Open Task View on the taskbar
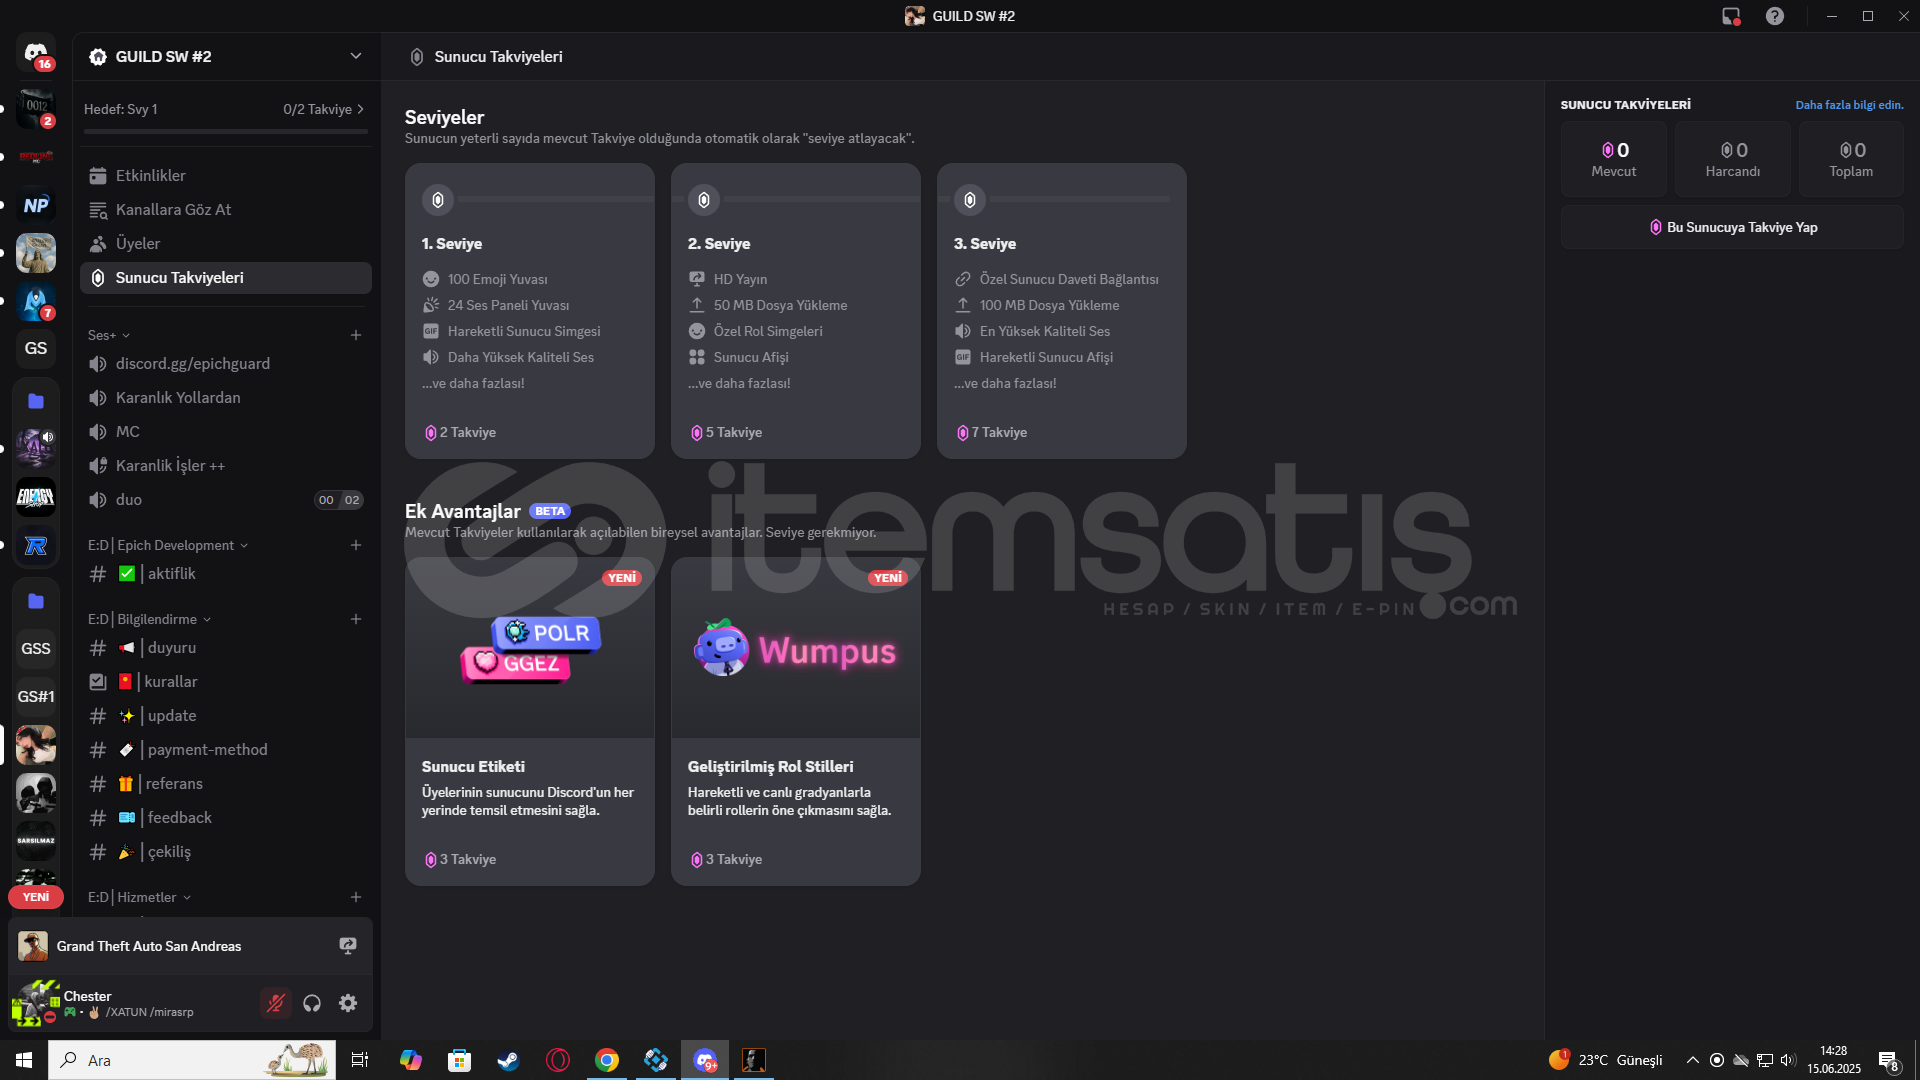The height and width of the screenshot is (1080, 1920). [x=360, y=1060]
